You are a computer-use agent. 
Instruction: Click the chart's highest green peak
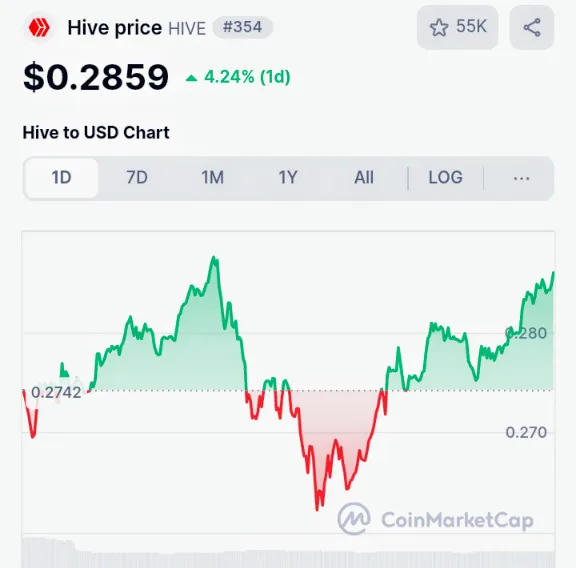[x=214, y=258]
